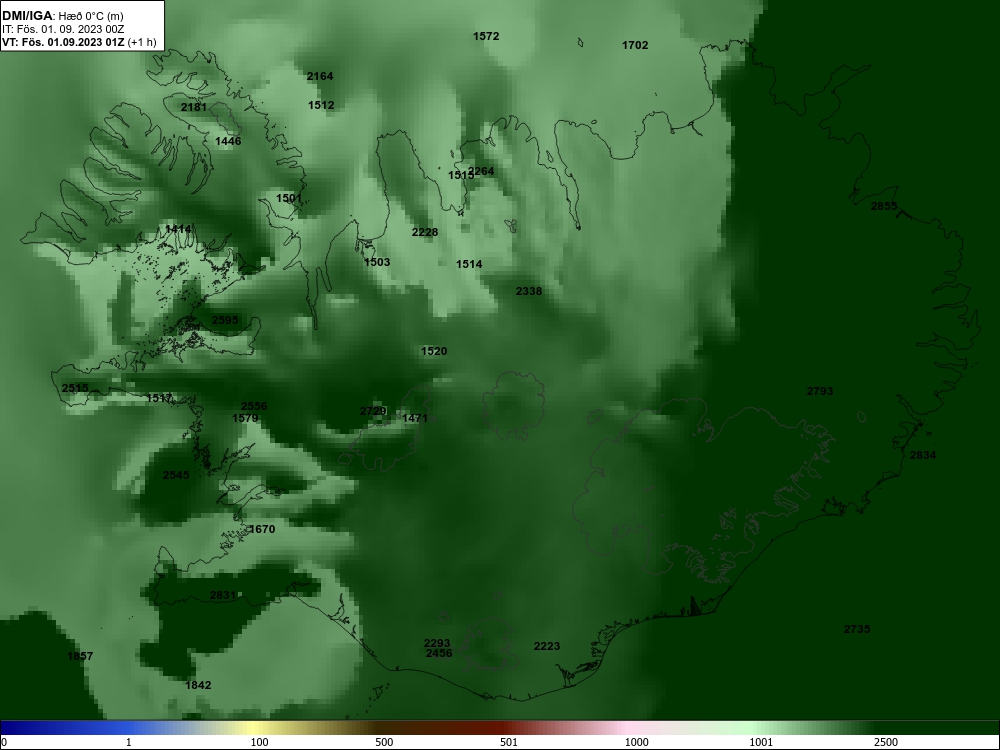Click the offshore value 1857
This screenshot has width=1000, height=750.
pyautogui.click(x=80, y=656)
